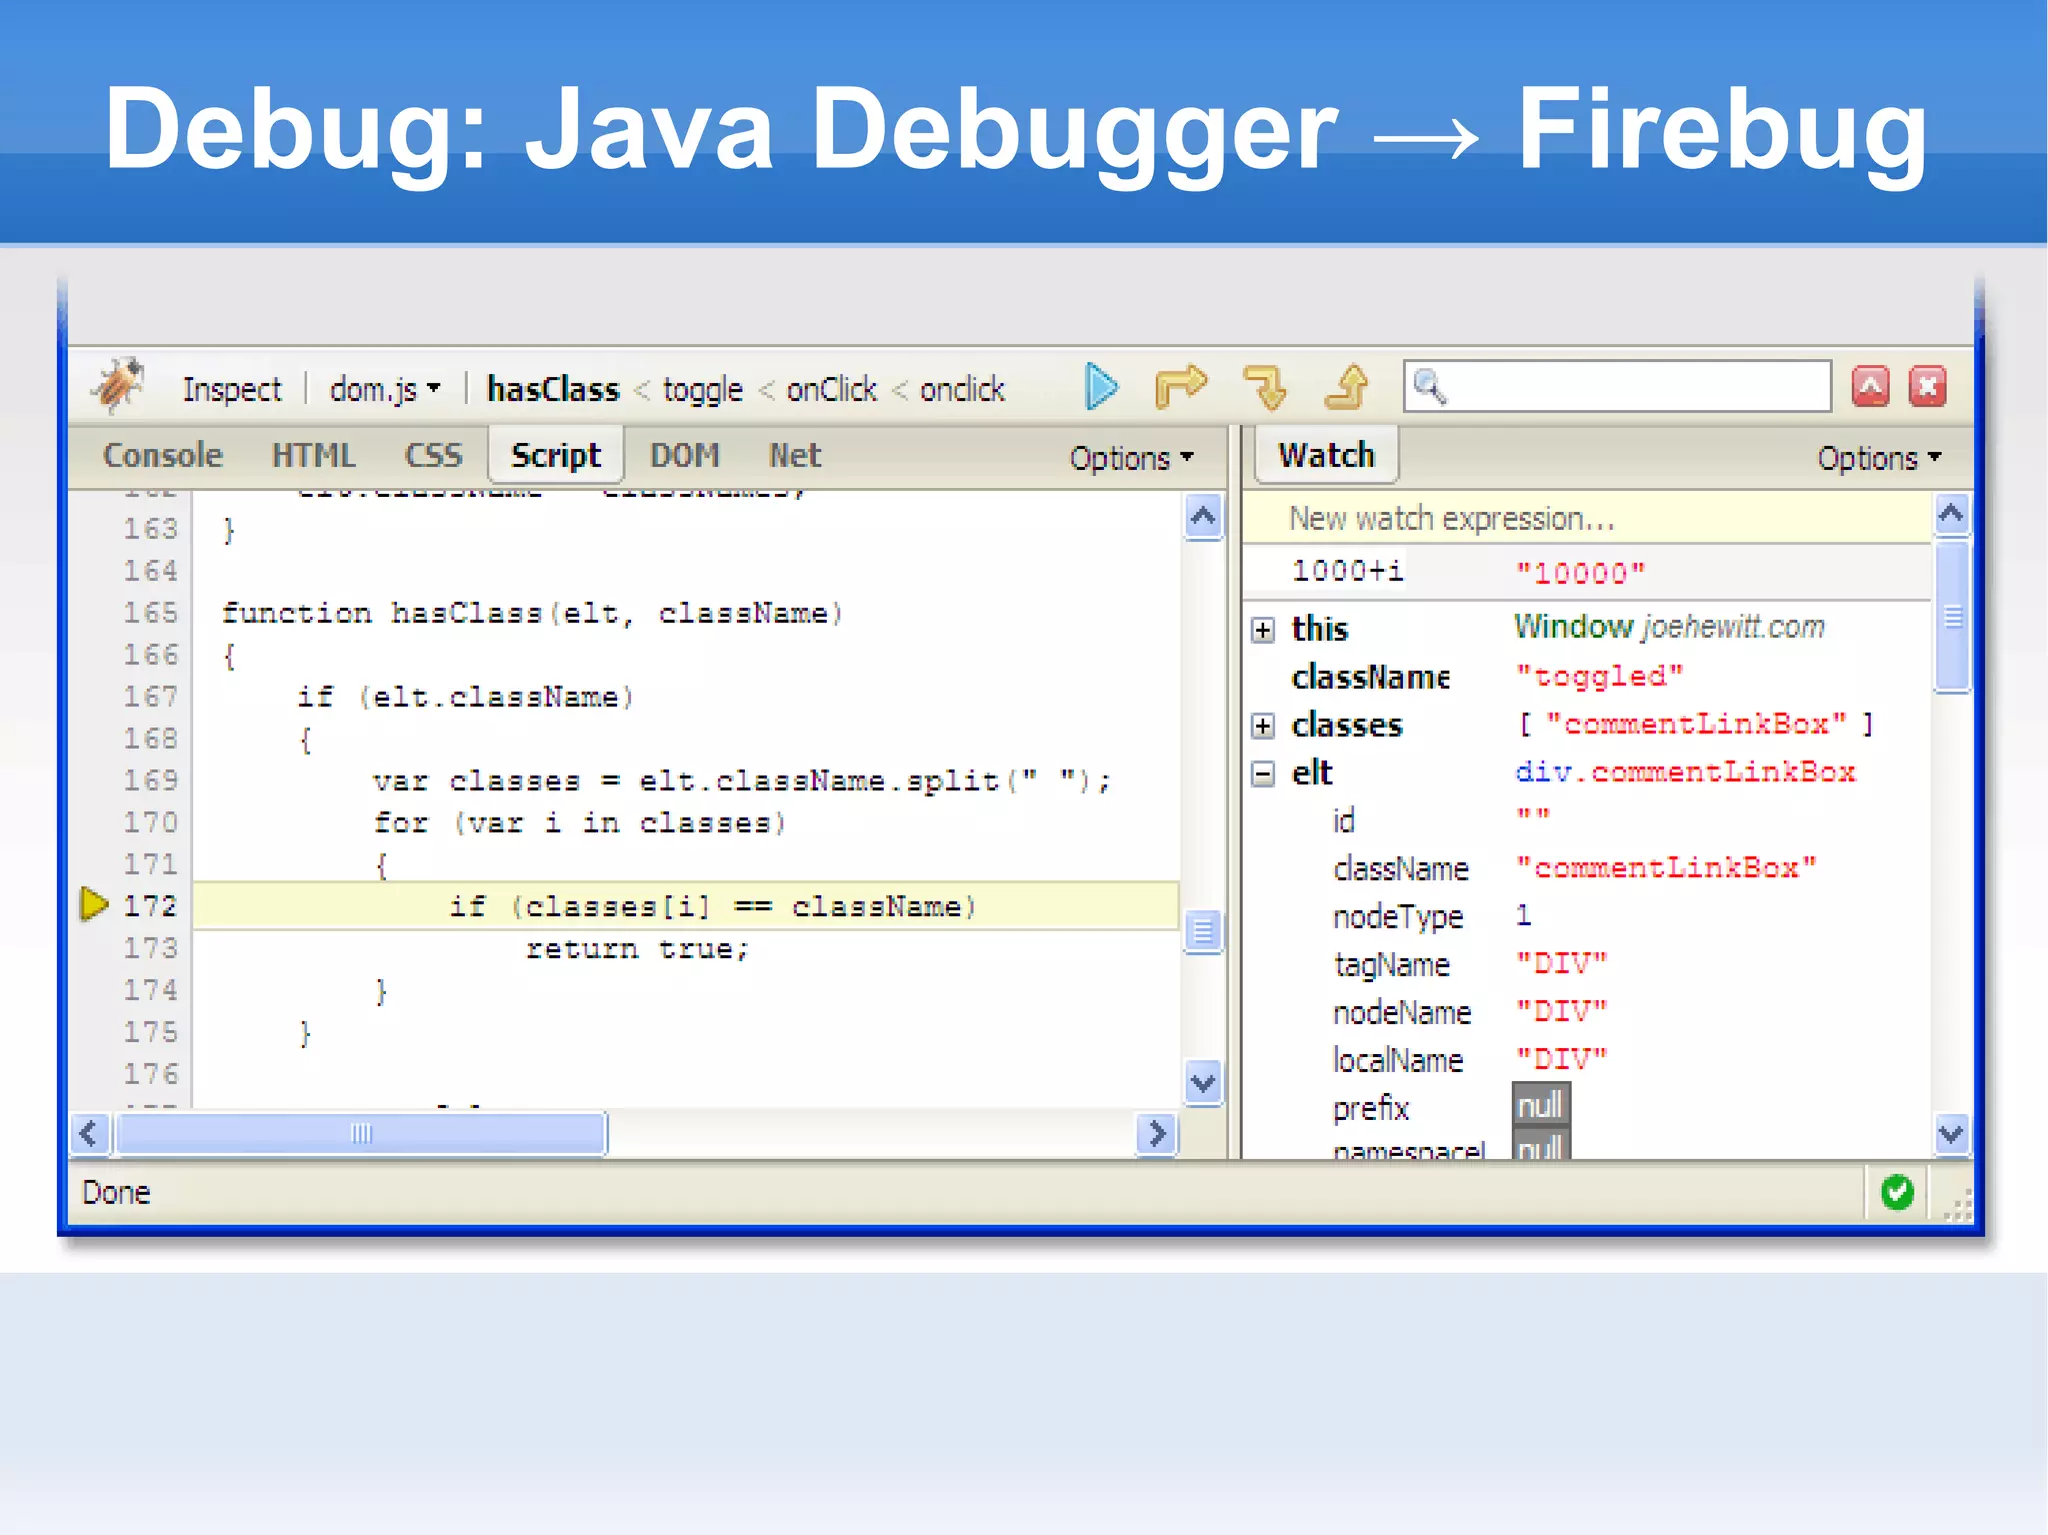Expand the 'this' variable node

tap(1263, 630)
